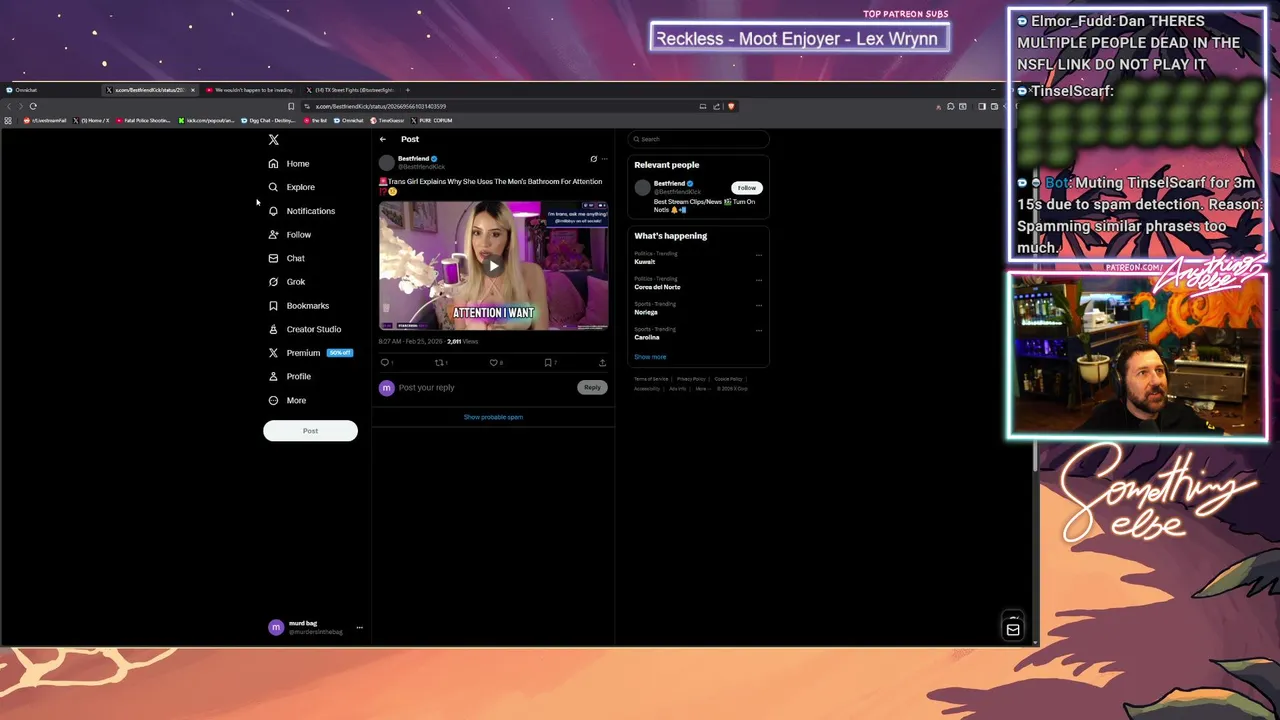Click the browser back arrow

coord(9,106)
